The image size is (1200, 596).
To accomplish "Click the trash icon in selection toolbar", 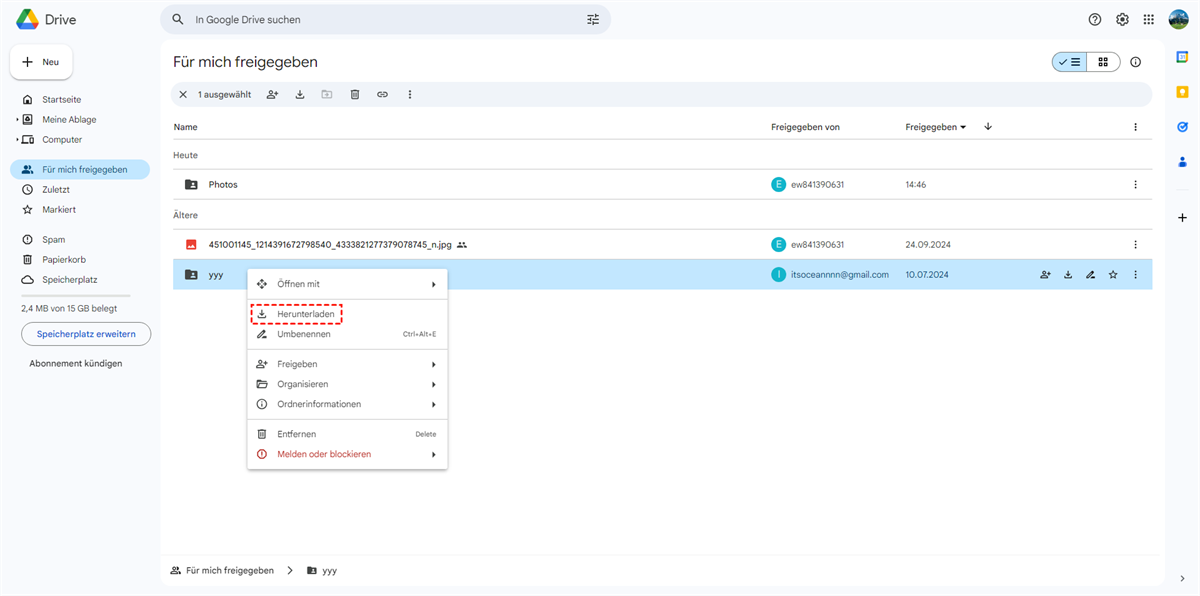I will click(x=355, y=95).
